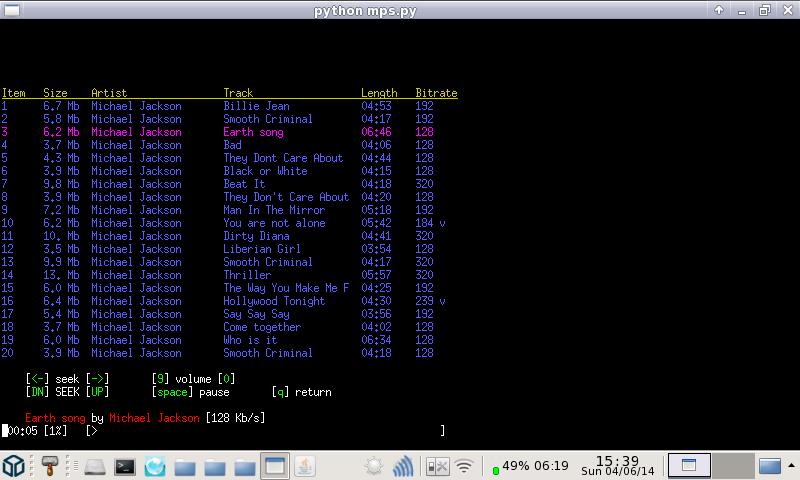Open the cube-shaped main menu launcher
800x480 pixels.
(x=13, y=466)
